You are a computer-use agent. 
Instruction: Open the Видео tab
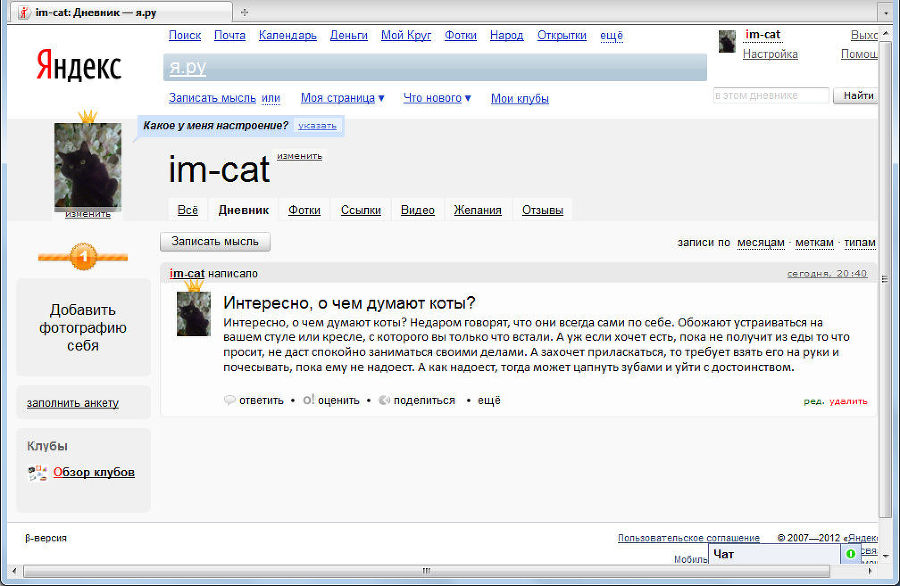(x=418, y=210)
